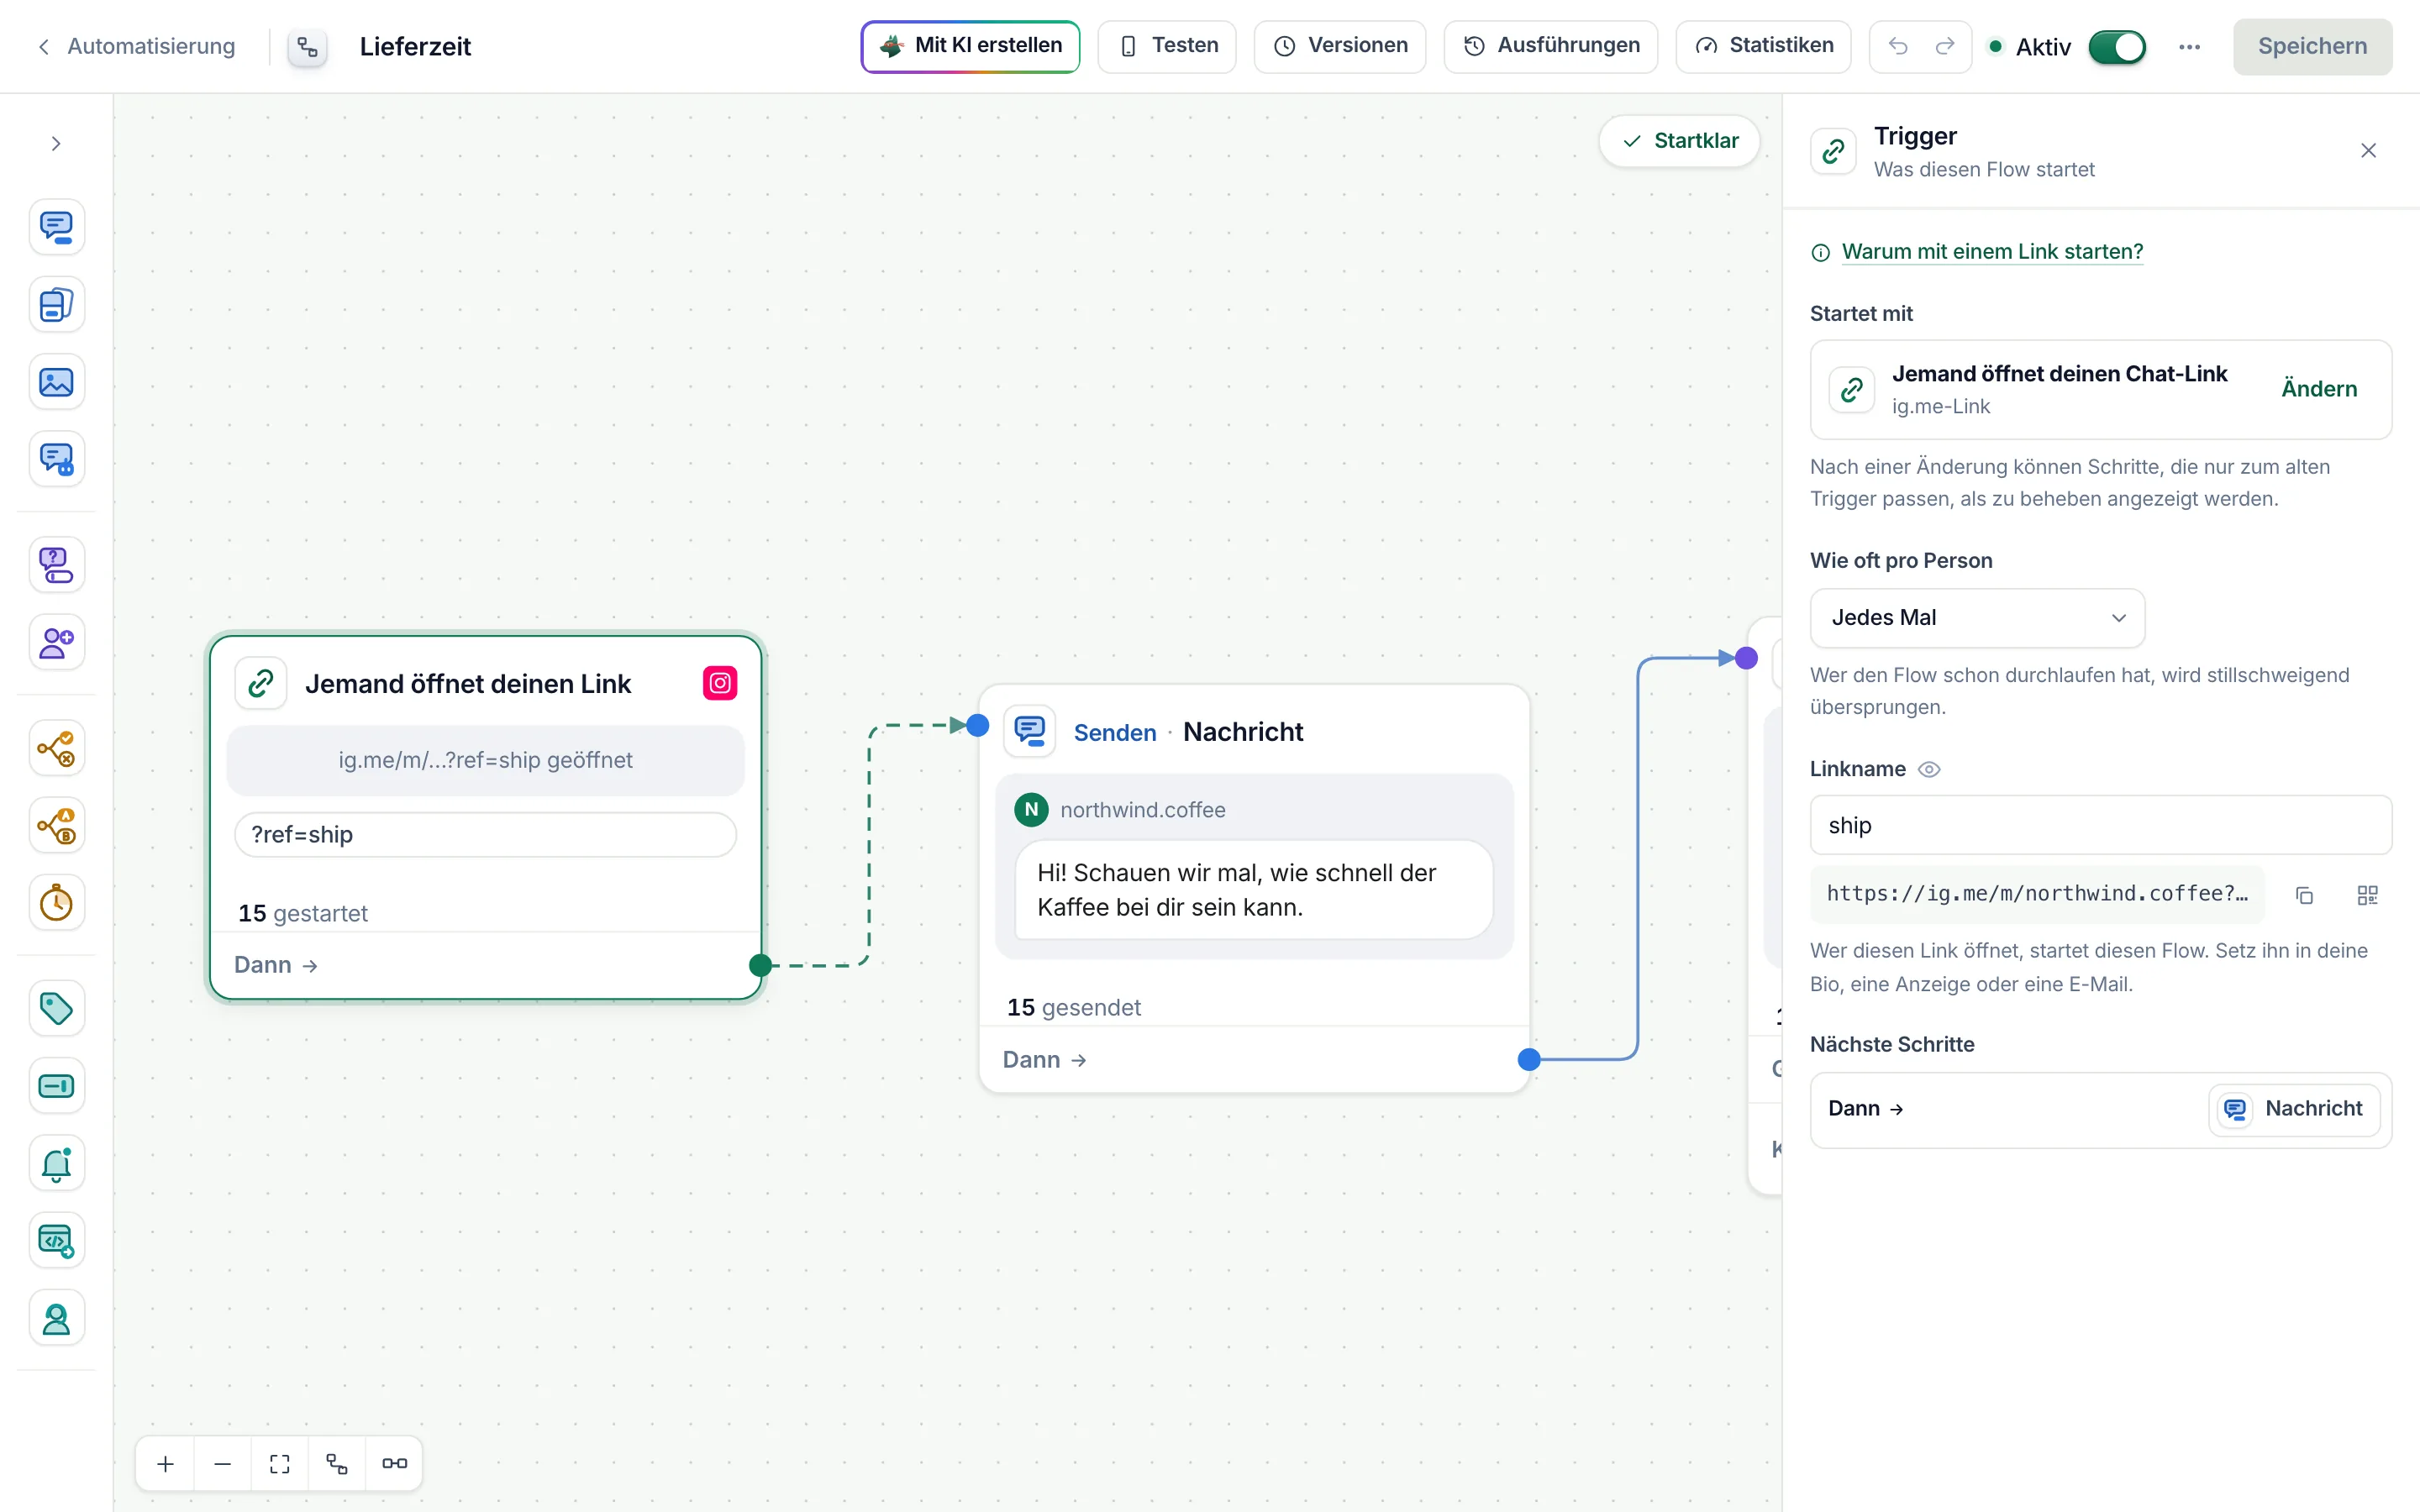This screenshot has height=1512, width=2420.
Task: Click the Speichern button
Action: (2312, 46)
